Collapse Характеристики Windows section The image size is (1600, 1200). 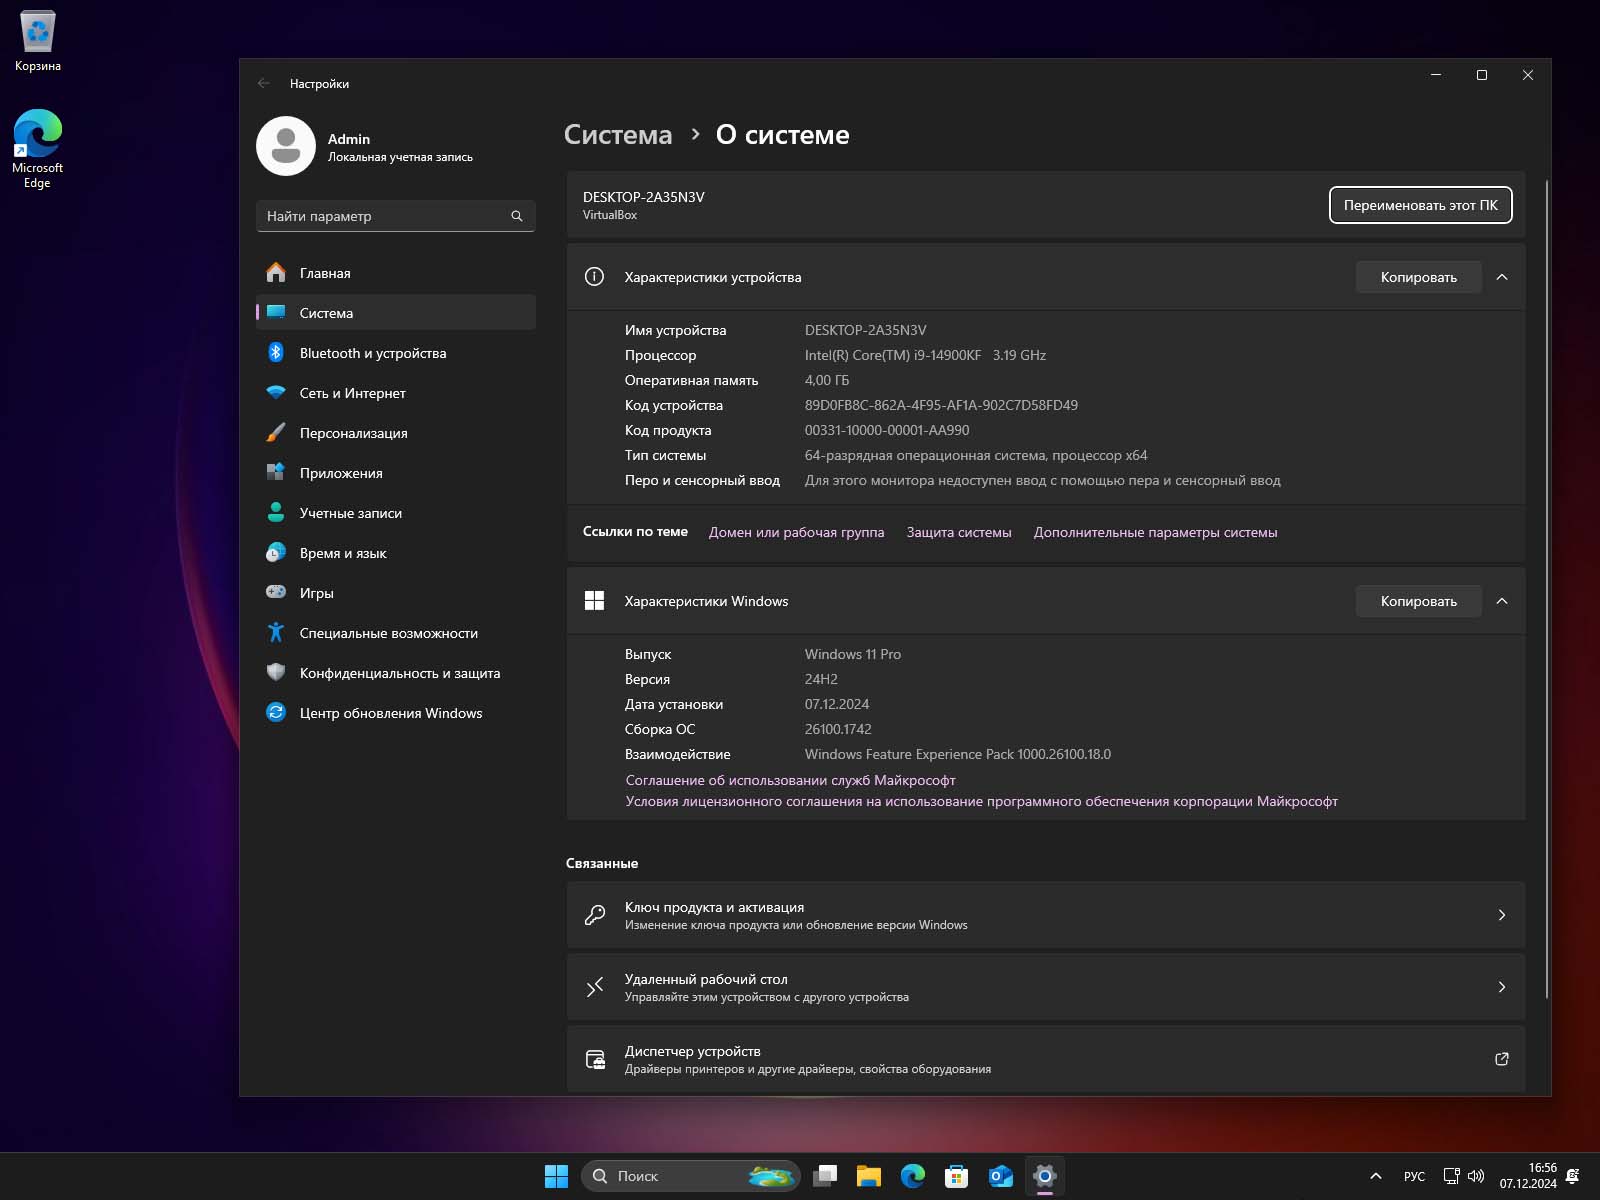1501,601
